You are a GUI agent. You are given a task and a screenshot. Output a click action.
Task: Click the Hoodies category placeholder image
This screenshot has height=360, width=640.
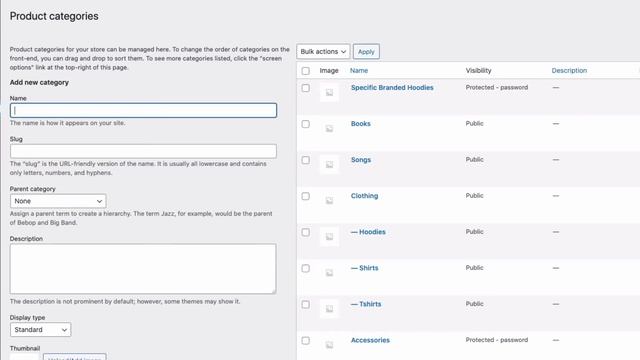[329, 237]
